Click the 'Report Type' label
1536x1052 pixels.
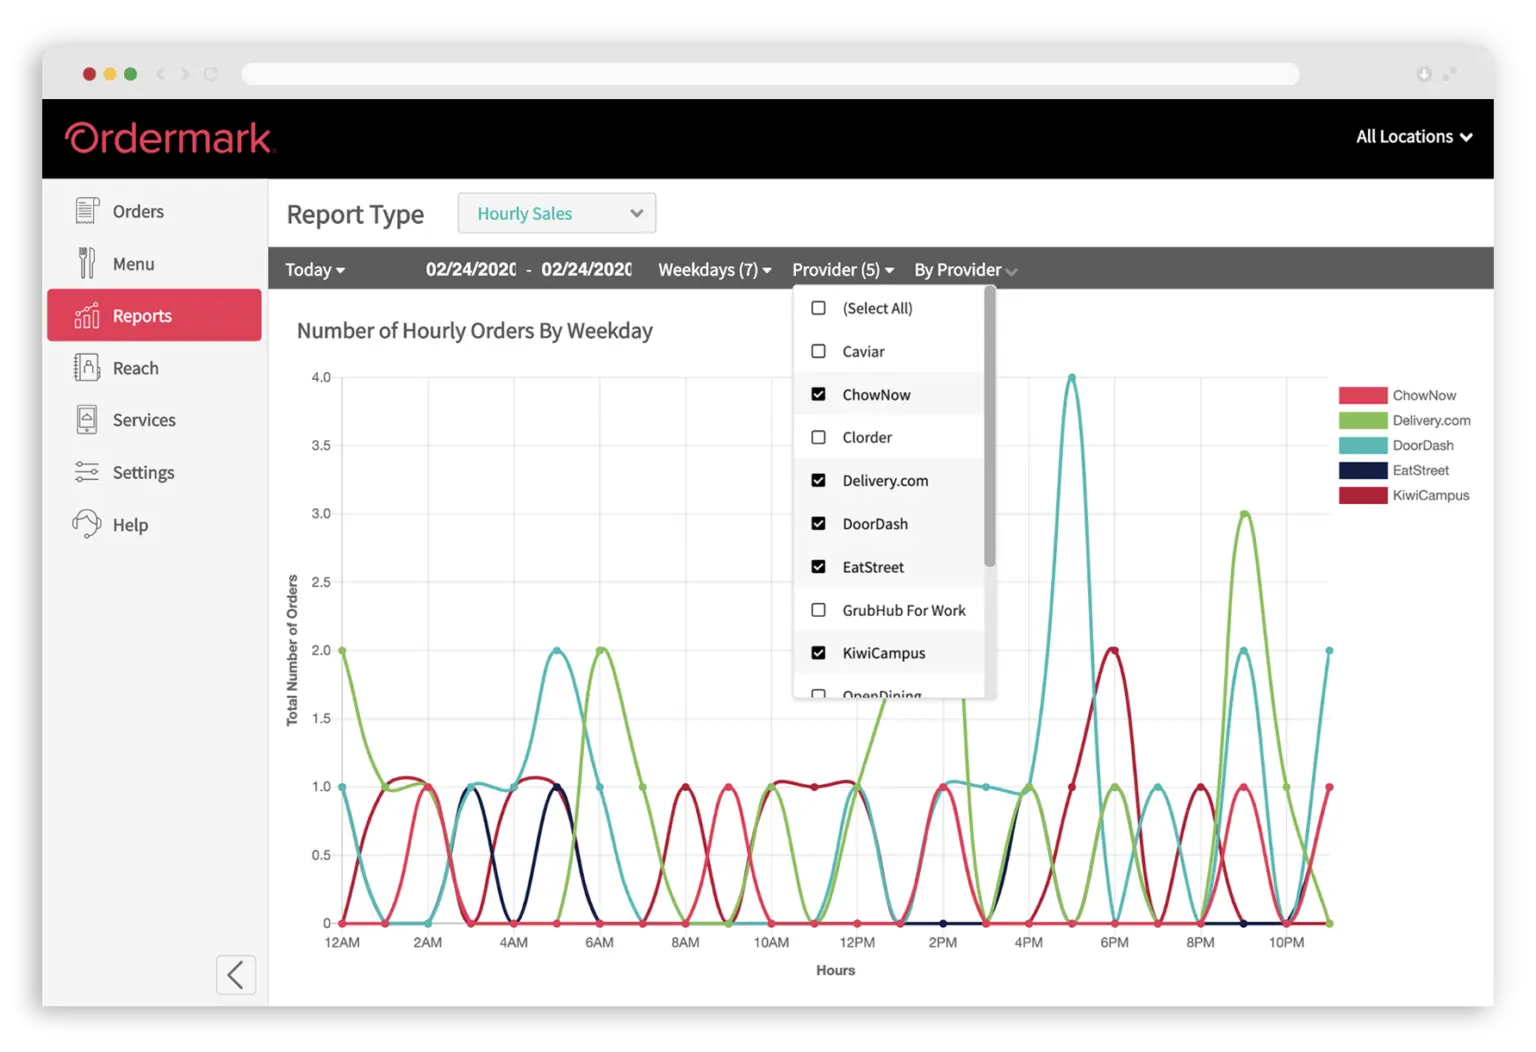pyautogui.click(x=355, y=215)
